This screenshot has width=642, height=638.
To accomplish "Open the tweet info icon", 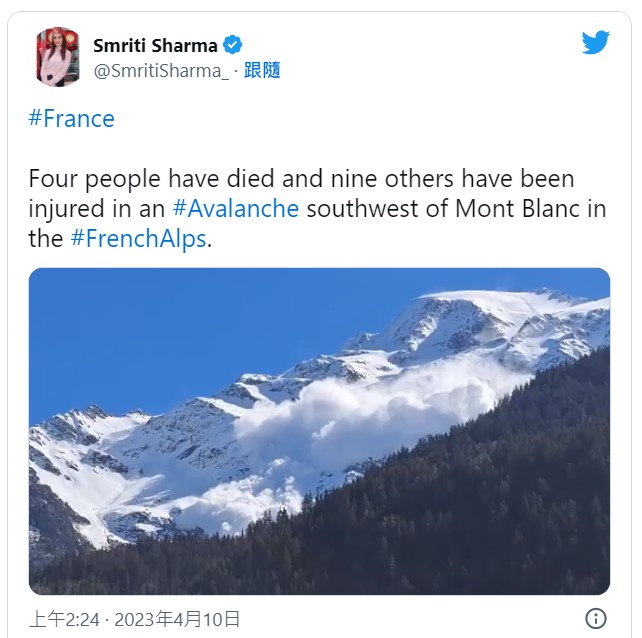I will pos(595,617).
